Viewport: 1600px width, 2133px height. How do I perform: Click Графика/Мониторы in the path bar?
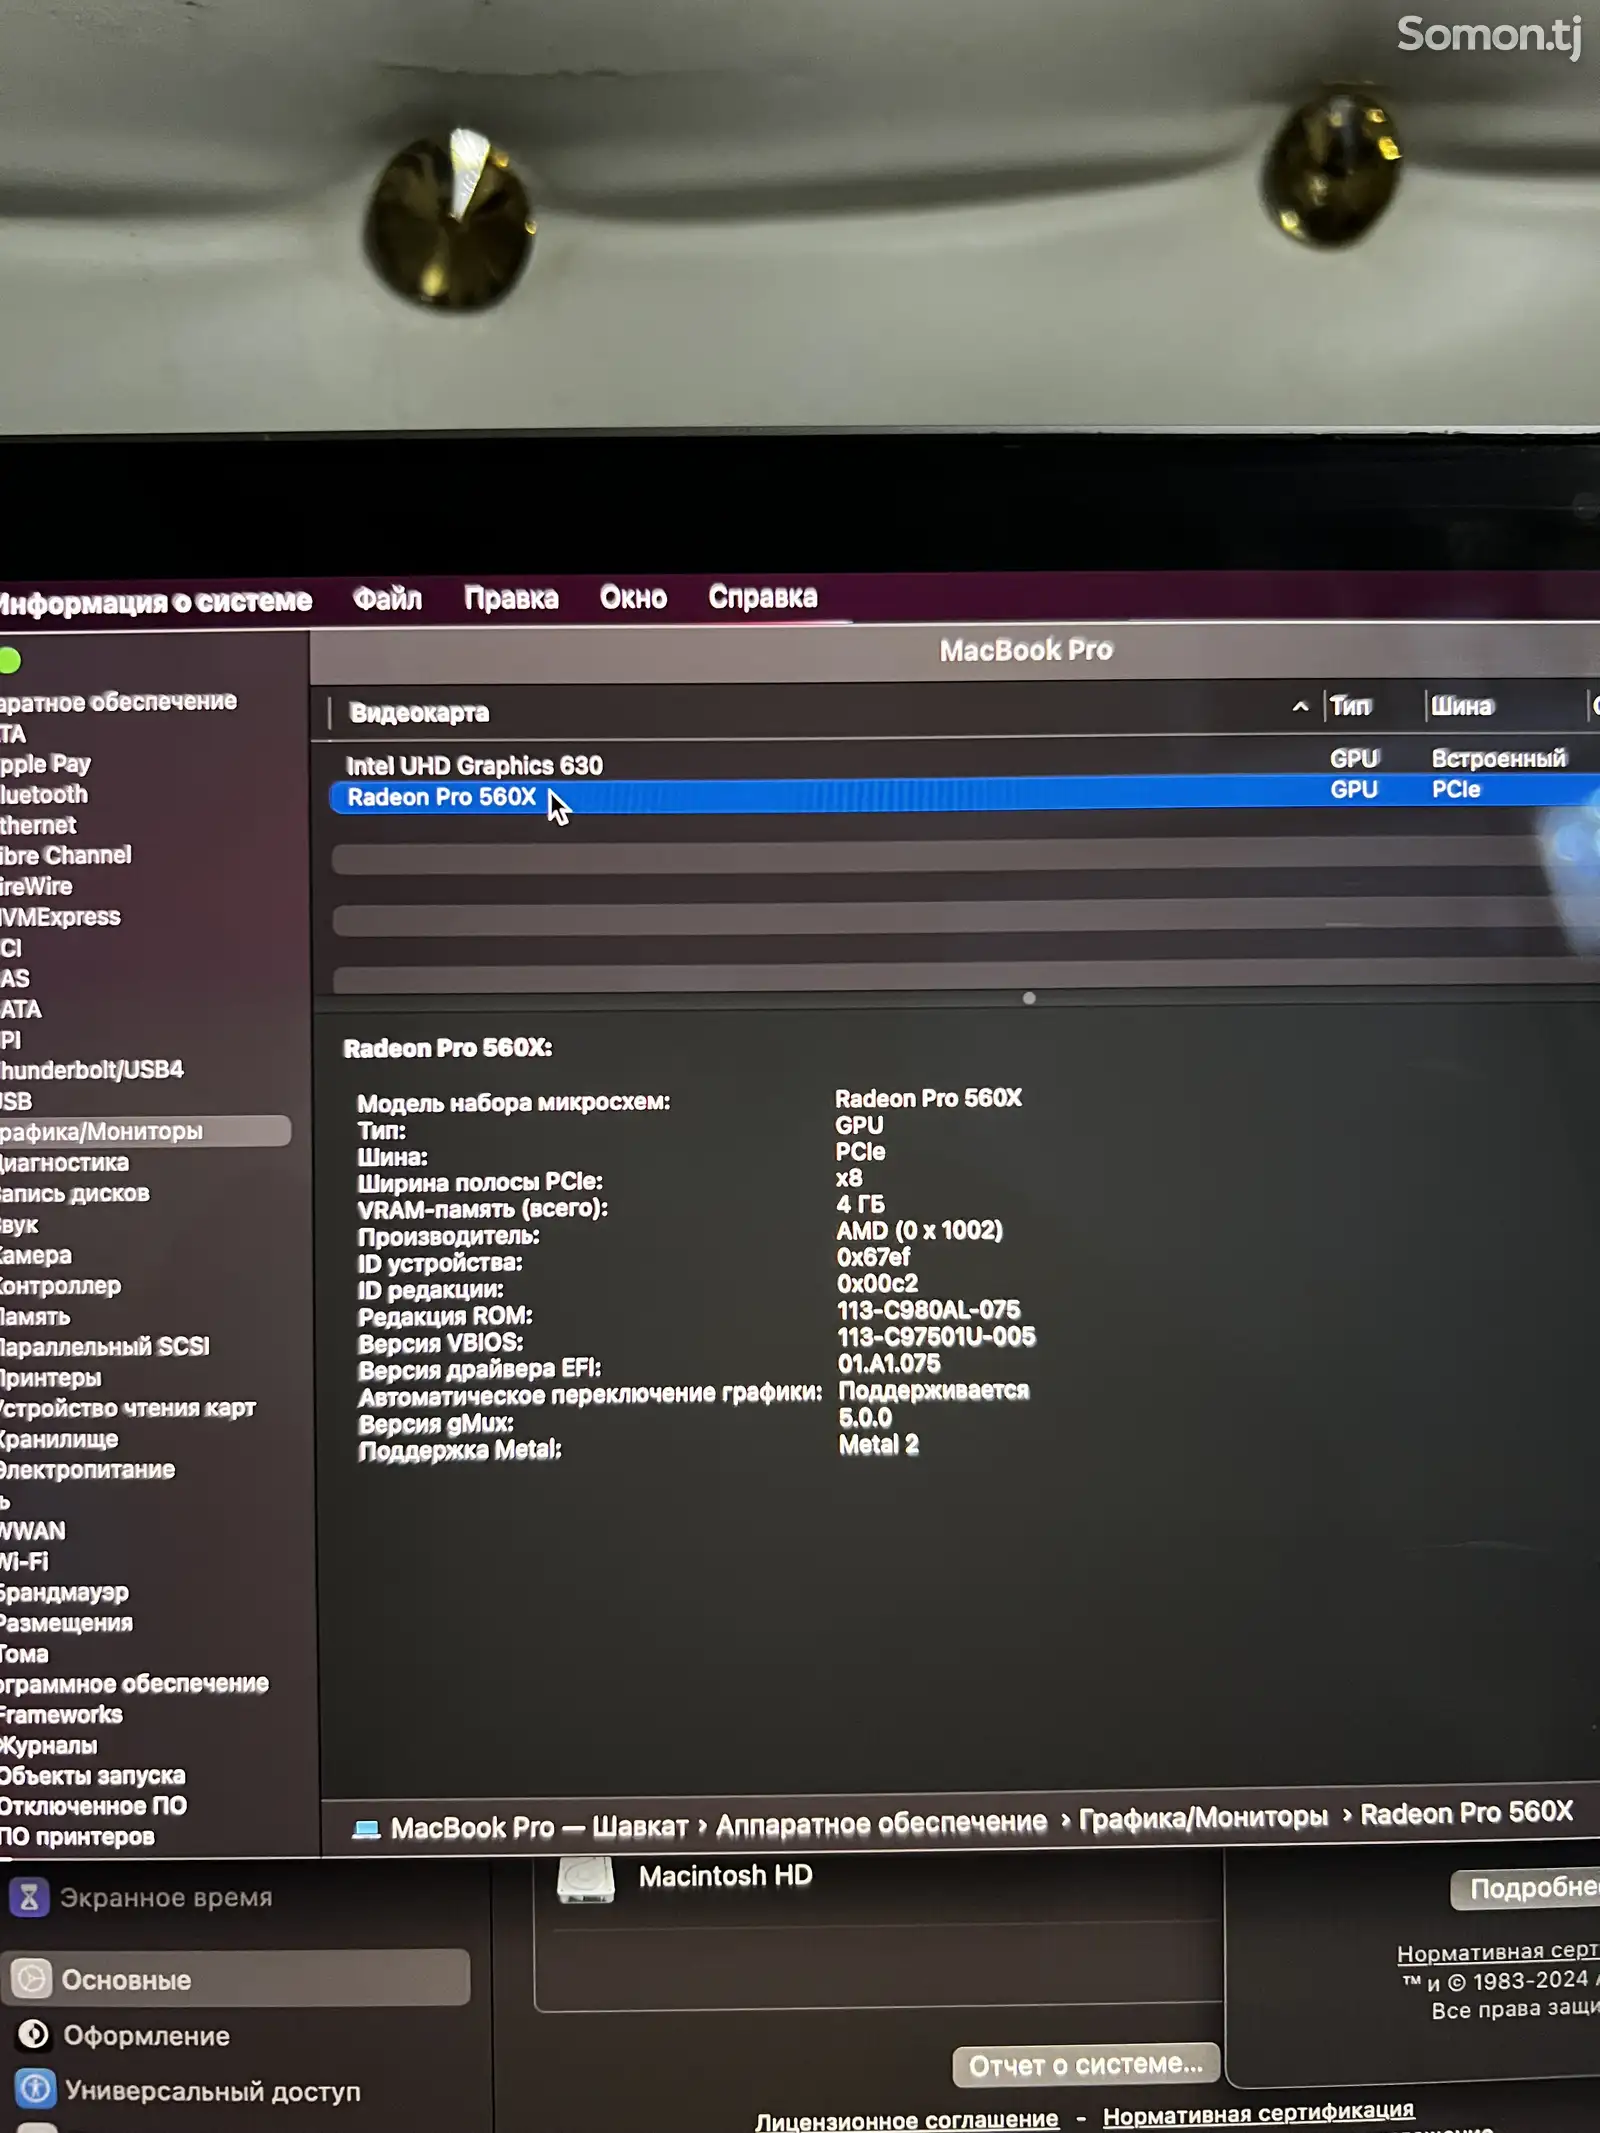[1203, 1817]
